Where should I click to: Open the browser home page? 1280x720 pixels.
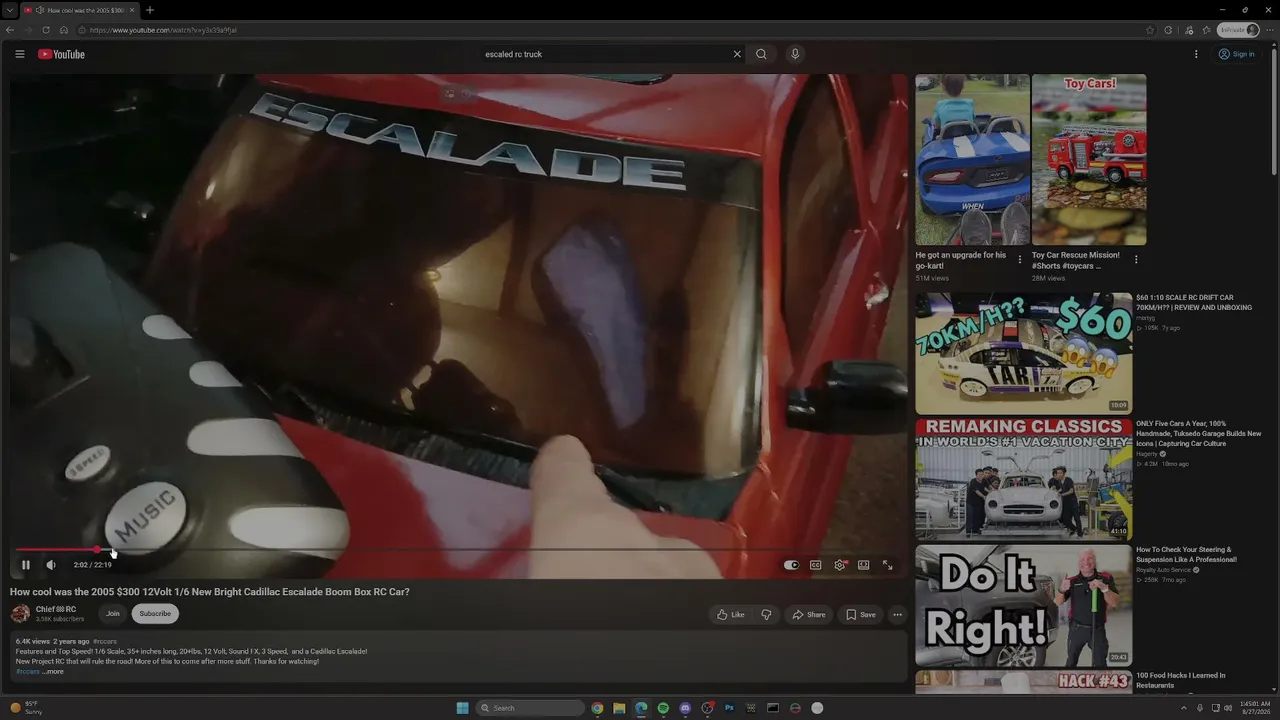(x=63, y=30)
